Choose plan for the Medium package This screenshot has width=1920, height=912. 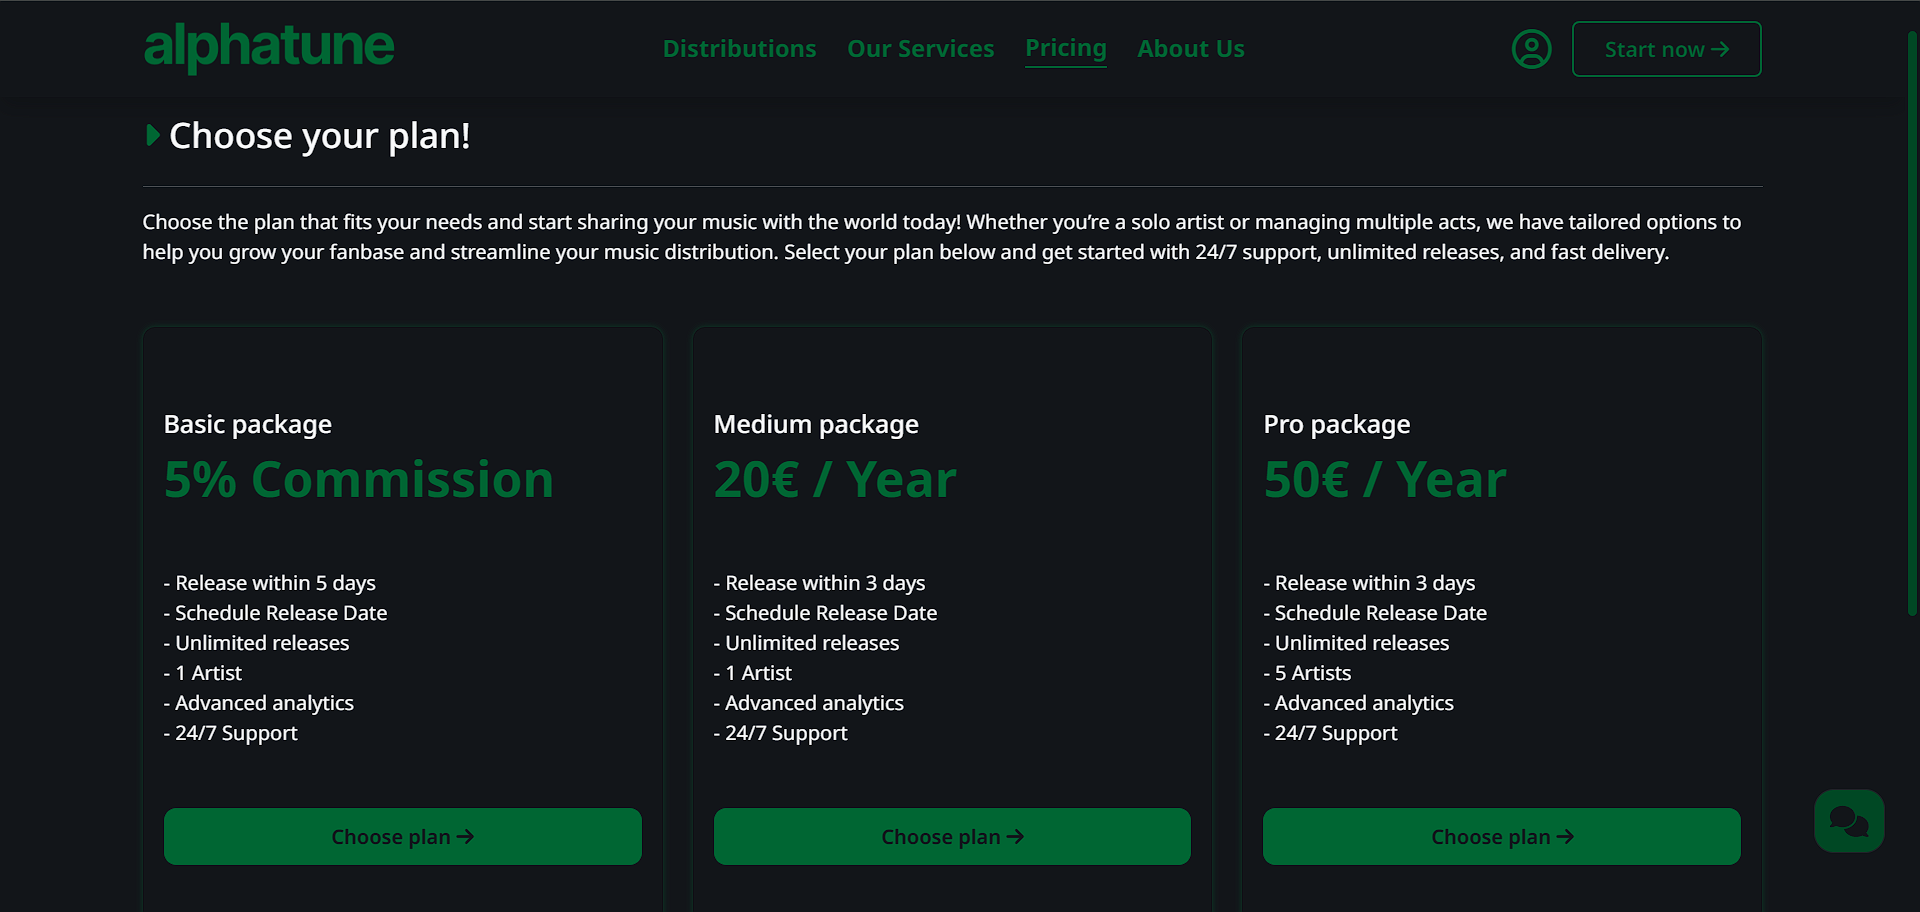(x=951, y=837)
